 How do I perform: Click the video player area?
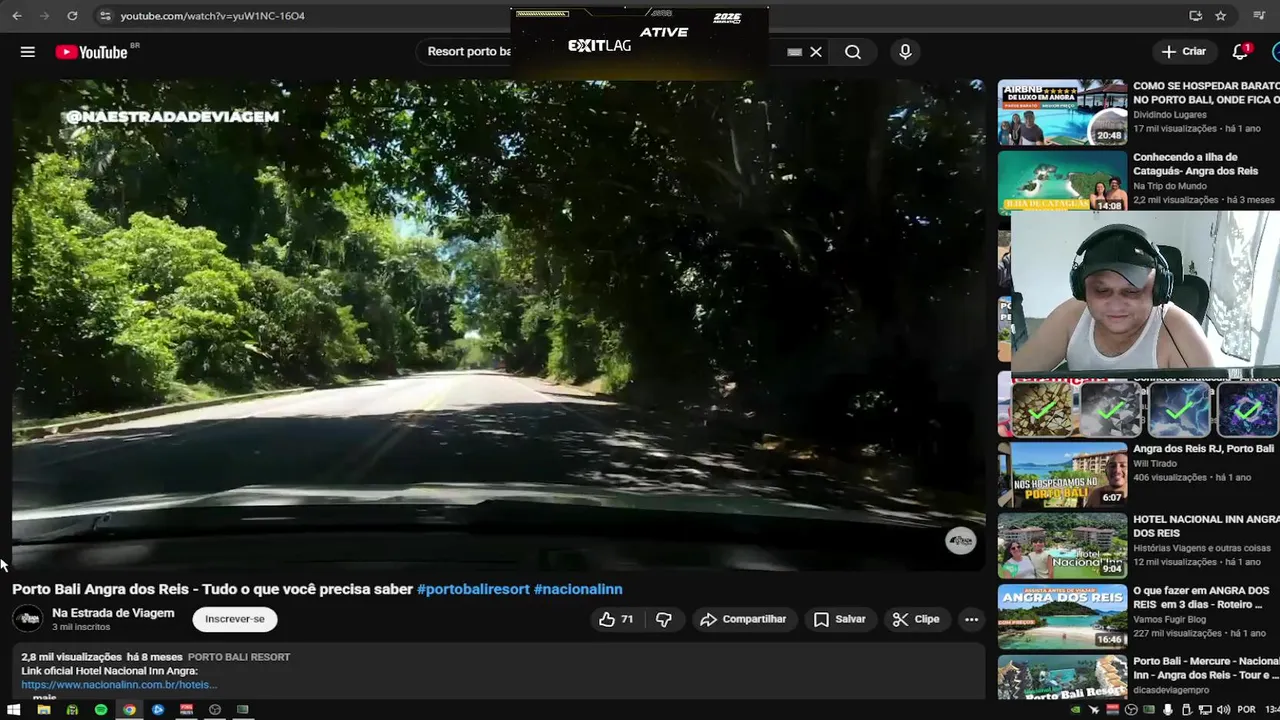pos(498,325)
